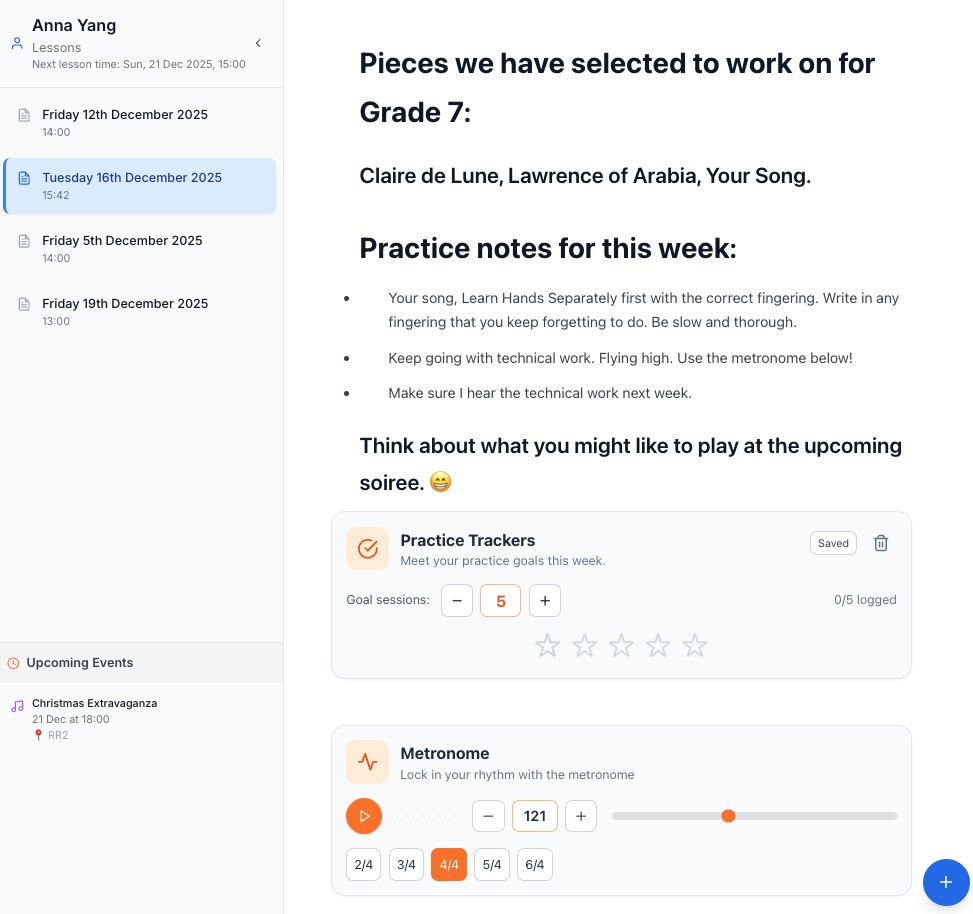The width and height of the screenshot is (973, 914).
Task: Decrease goal sessions with minus button
Action: coord(457,601)
